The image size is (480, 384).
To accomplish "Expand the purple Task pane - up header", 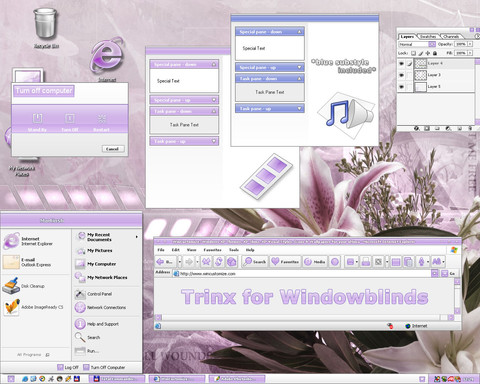I will point(184,141).
